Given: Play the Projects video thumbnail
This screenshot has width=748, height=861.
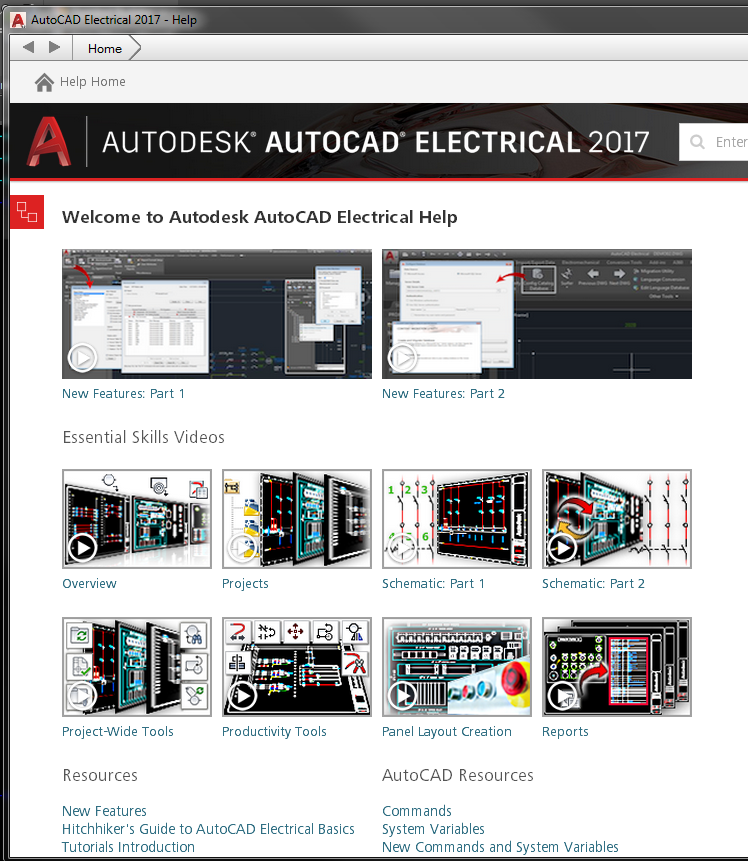Looking at the screenshot, I should click(x=297, y=519).
